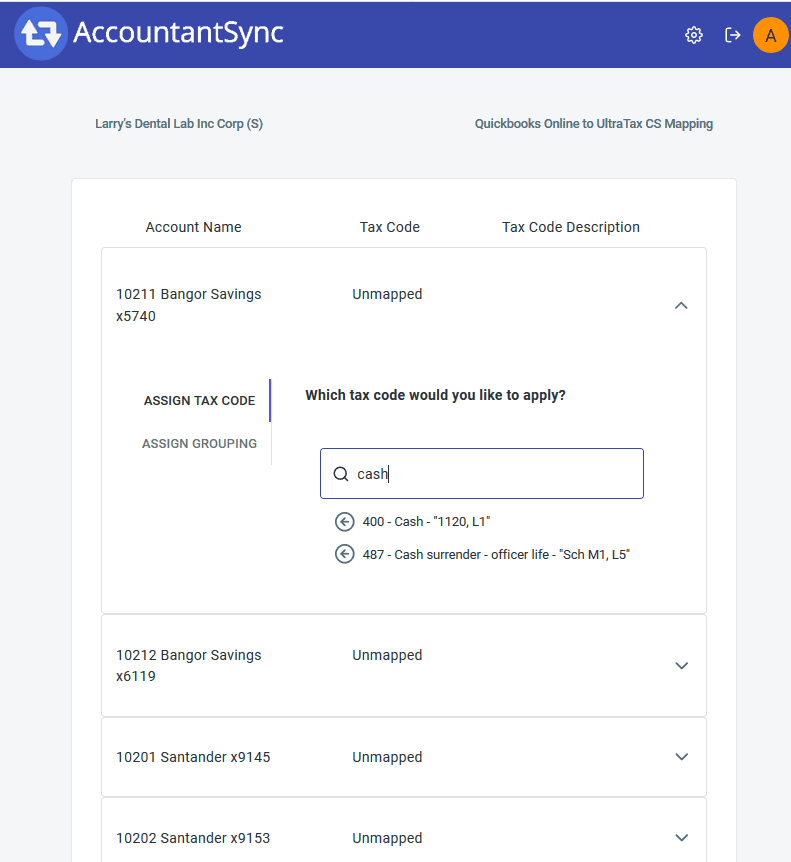The width and height of the screenshot is (791, 862).
Task: Click the circular arrow icon beside code 400 Cash
Action: click(345, 521)
